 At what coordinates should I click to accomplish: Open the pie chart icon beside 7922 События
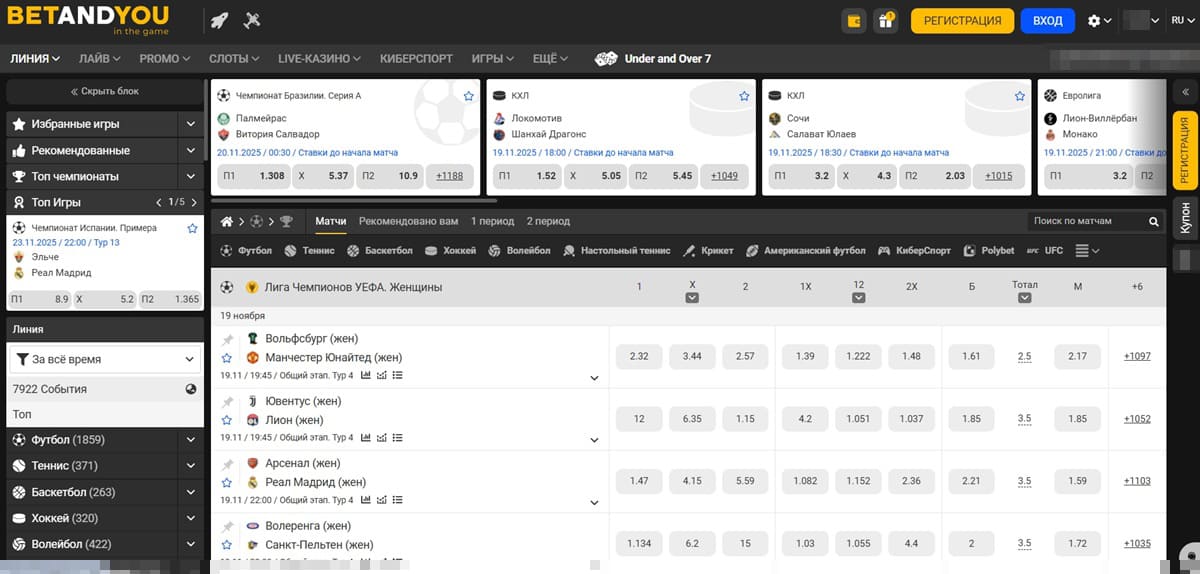coord(190,389)
